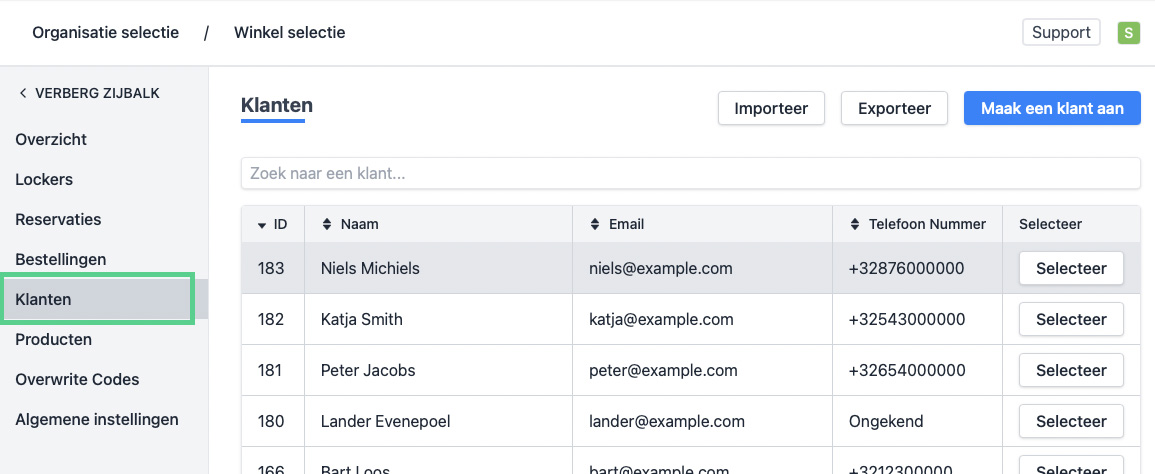
Task: Click the green S user avatar icon
Action: pyautogui.click(x=1128, y=33)
